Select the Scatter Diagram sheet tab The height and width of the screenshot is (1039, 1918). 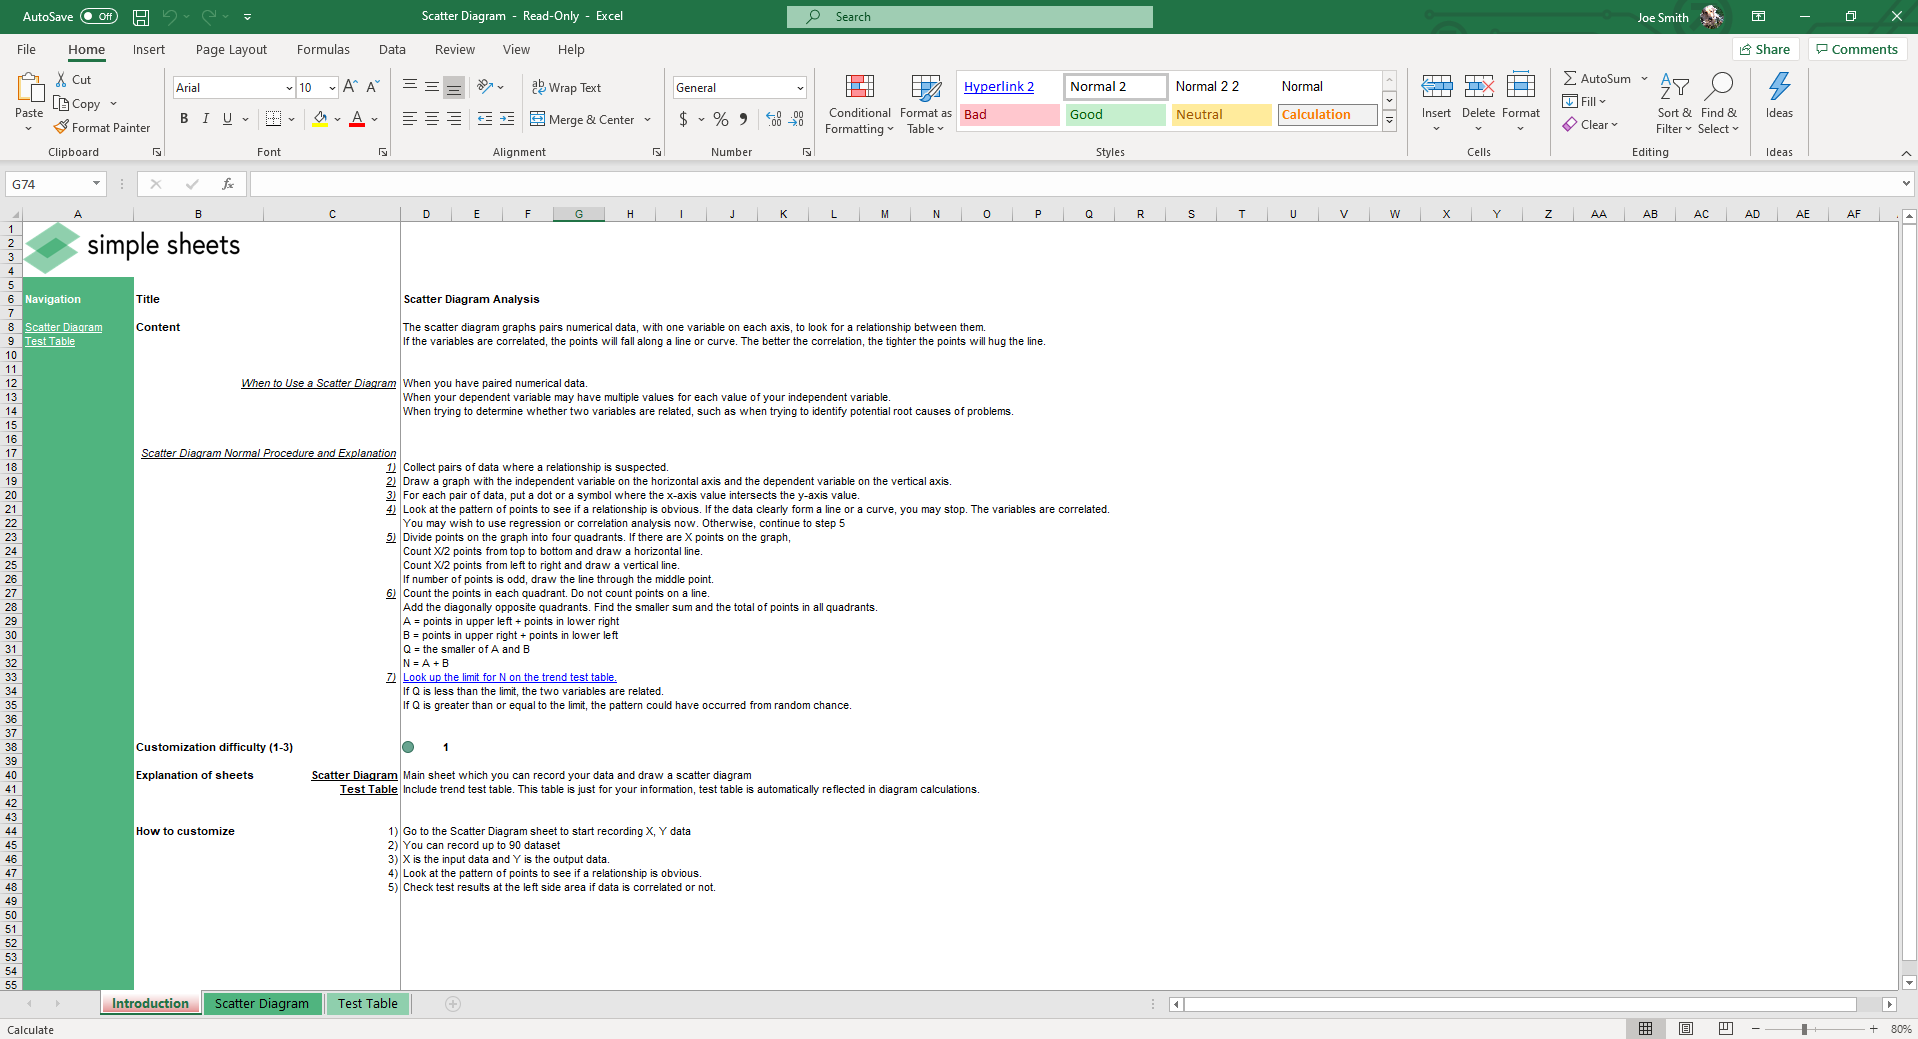click(x=262, y=1004)
